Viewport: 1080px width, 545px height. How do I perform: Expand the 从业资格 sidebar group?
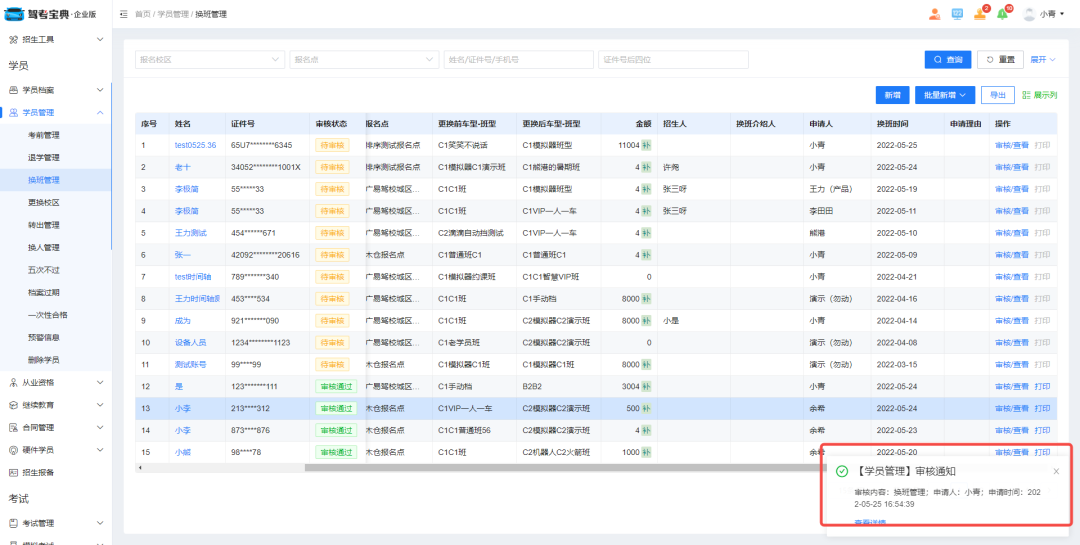[100, 382]
